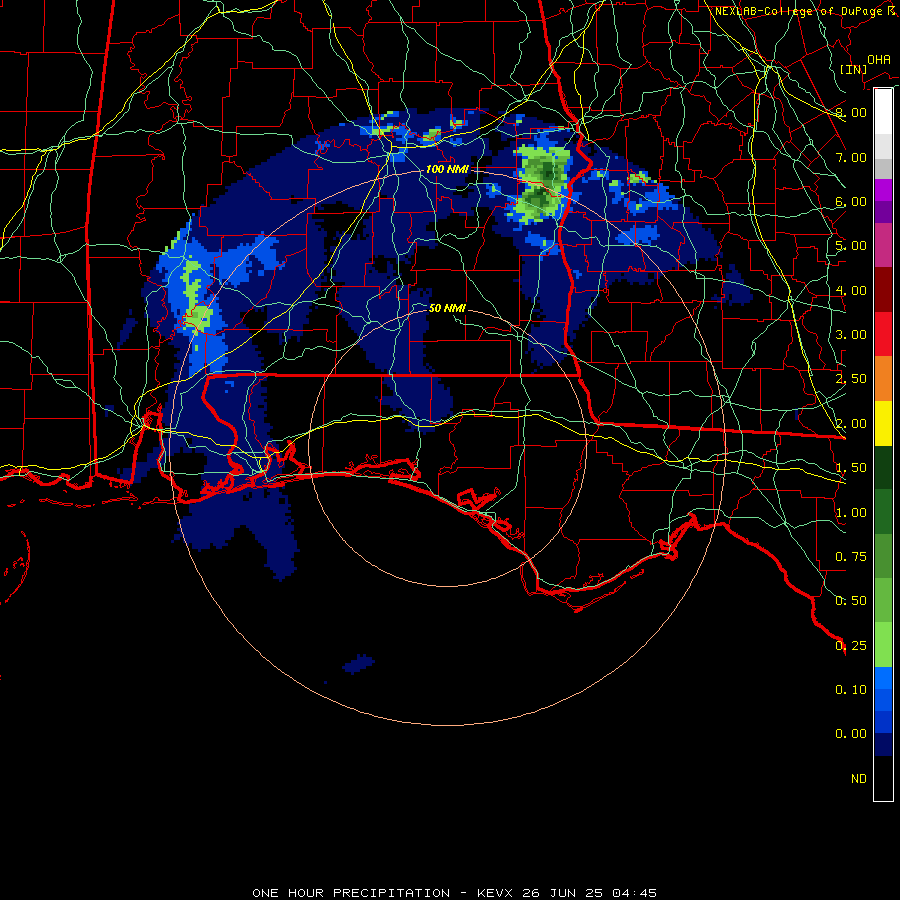
Task: Click the 1.00 legend value
Action: coord(851,513)
